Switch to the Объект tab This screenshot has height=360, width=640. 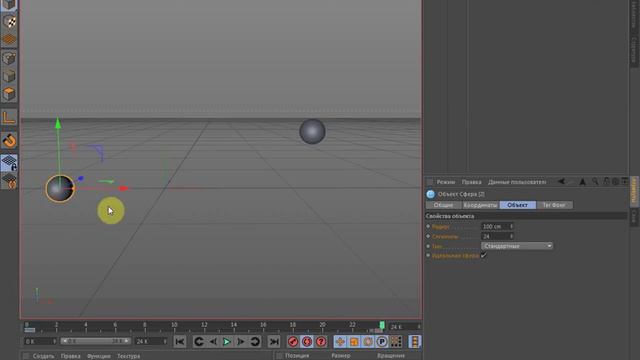point(518,205)
